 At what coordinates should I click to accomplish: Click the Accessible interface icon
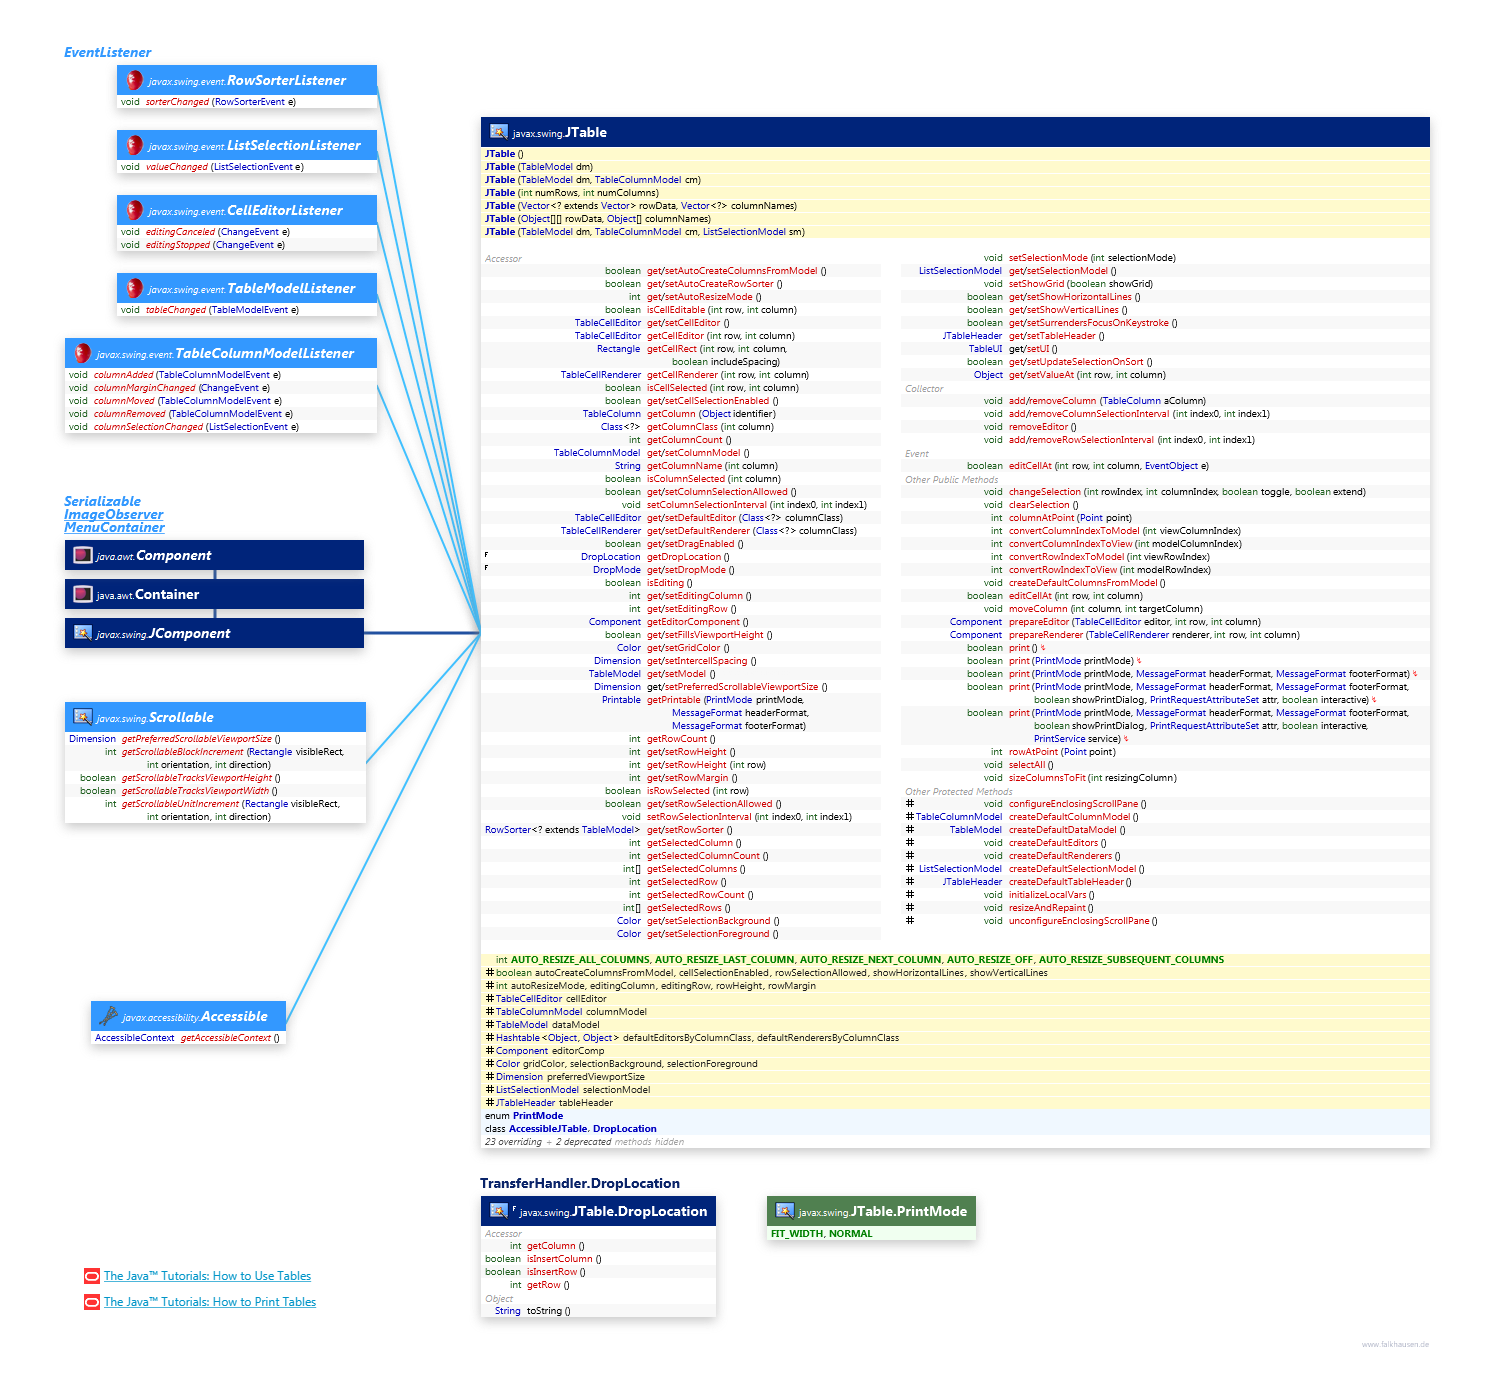(109, 1016)
